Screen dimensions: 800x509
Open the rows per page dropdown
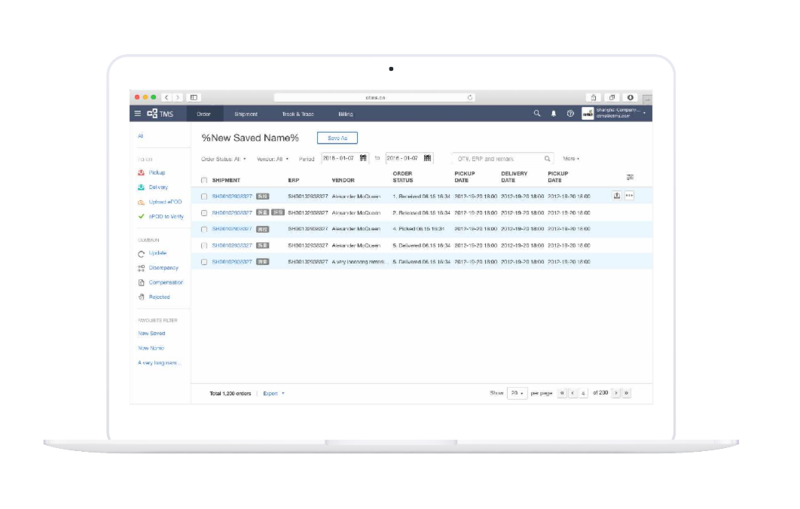click(x=516, y=393)
